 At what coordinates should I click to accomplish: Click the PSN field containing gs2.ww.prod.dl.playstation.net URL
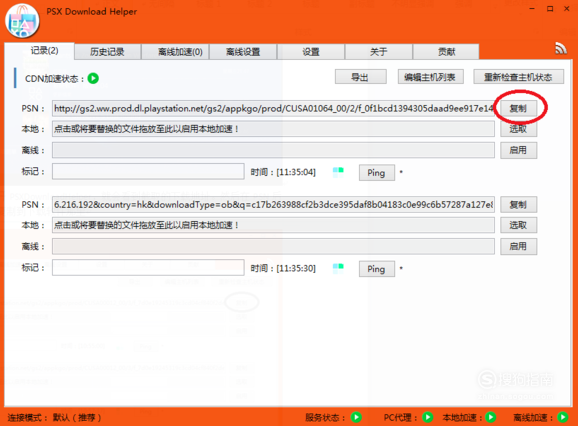pos(273,108)
